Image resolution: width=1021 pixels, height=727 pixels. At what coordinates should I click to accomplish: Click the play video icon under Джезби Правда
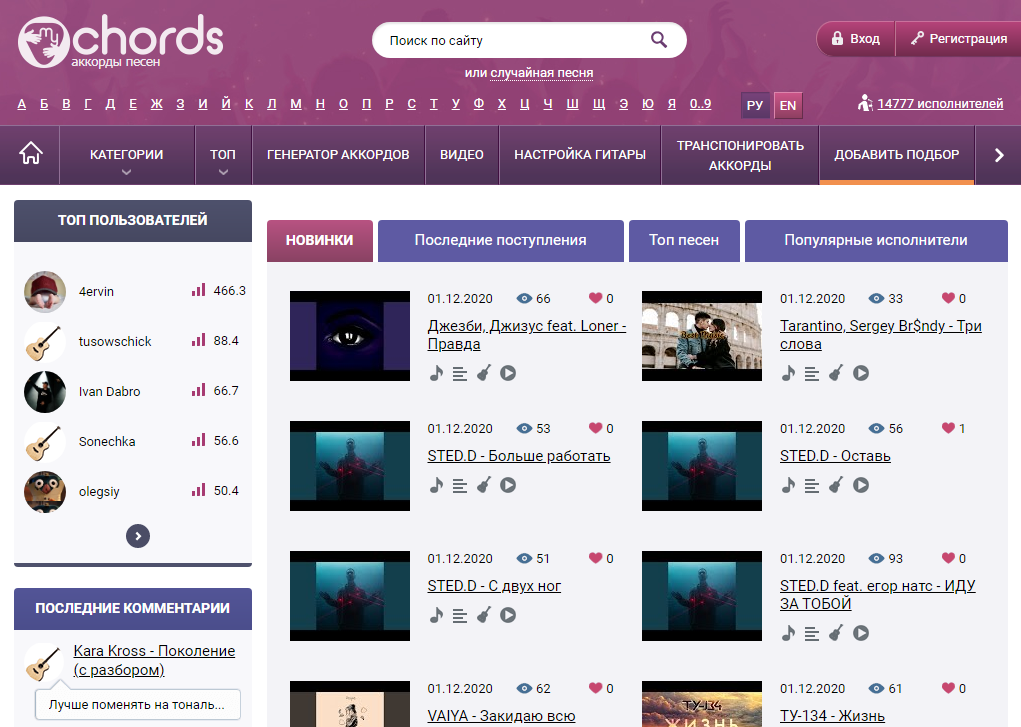coord(508,373)
